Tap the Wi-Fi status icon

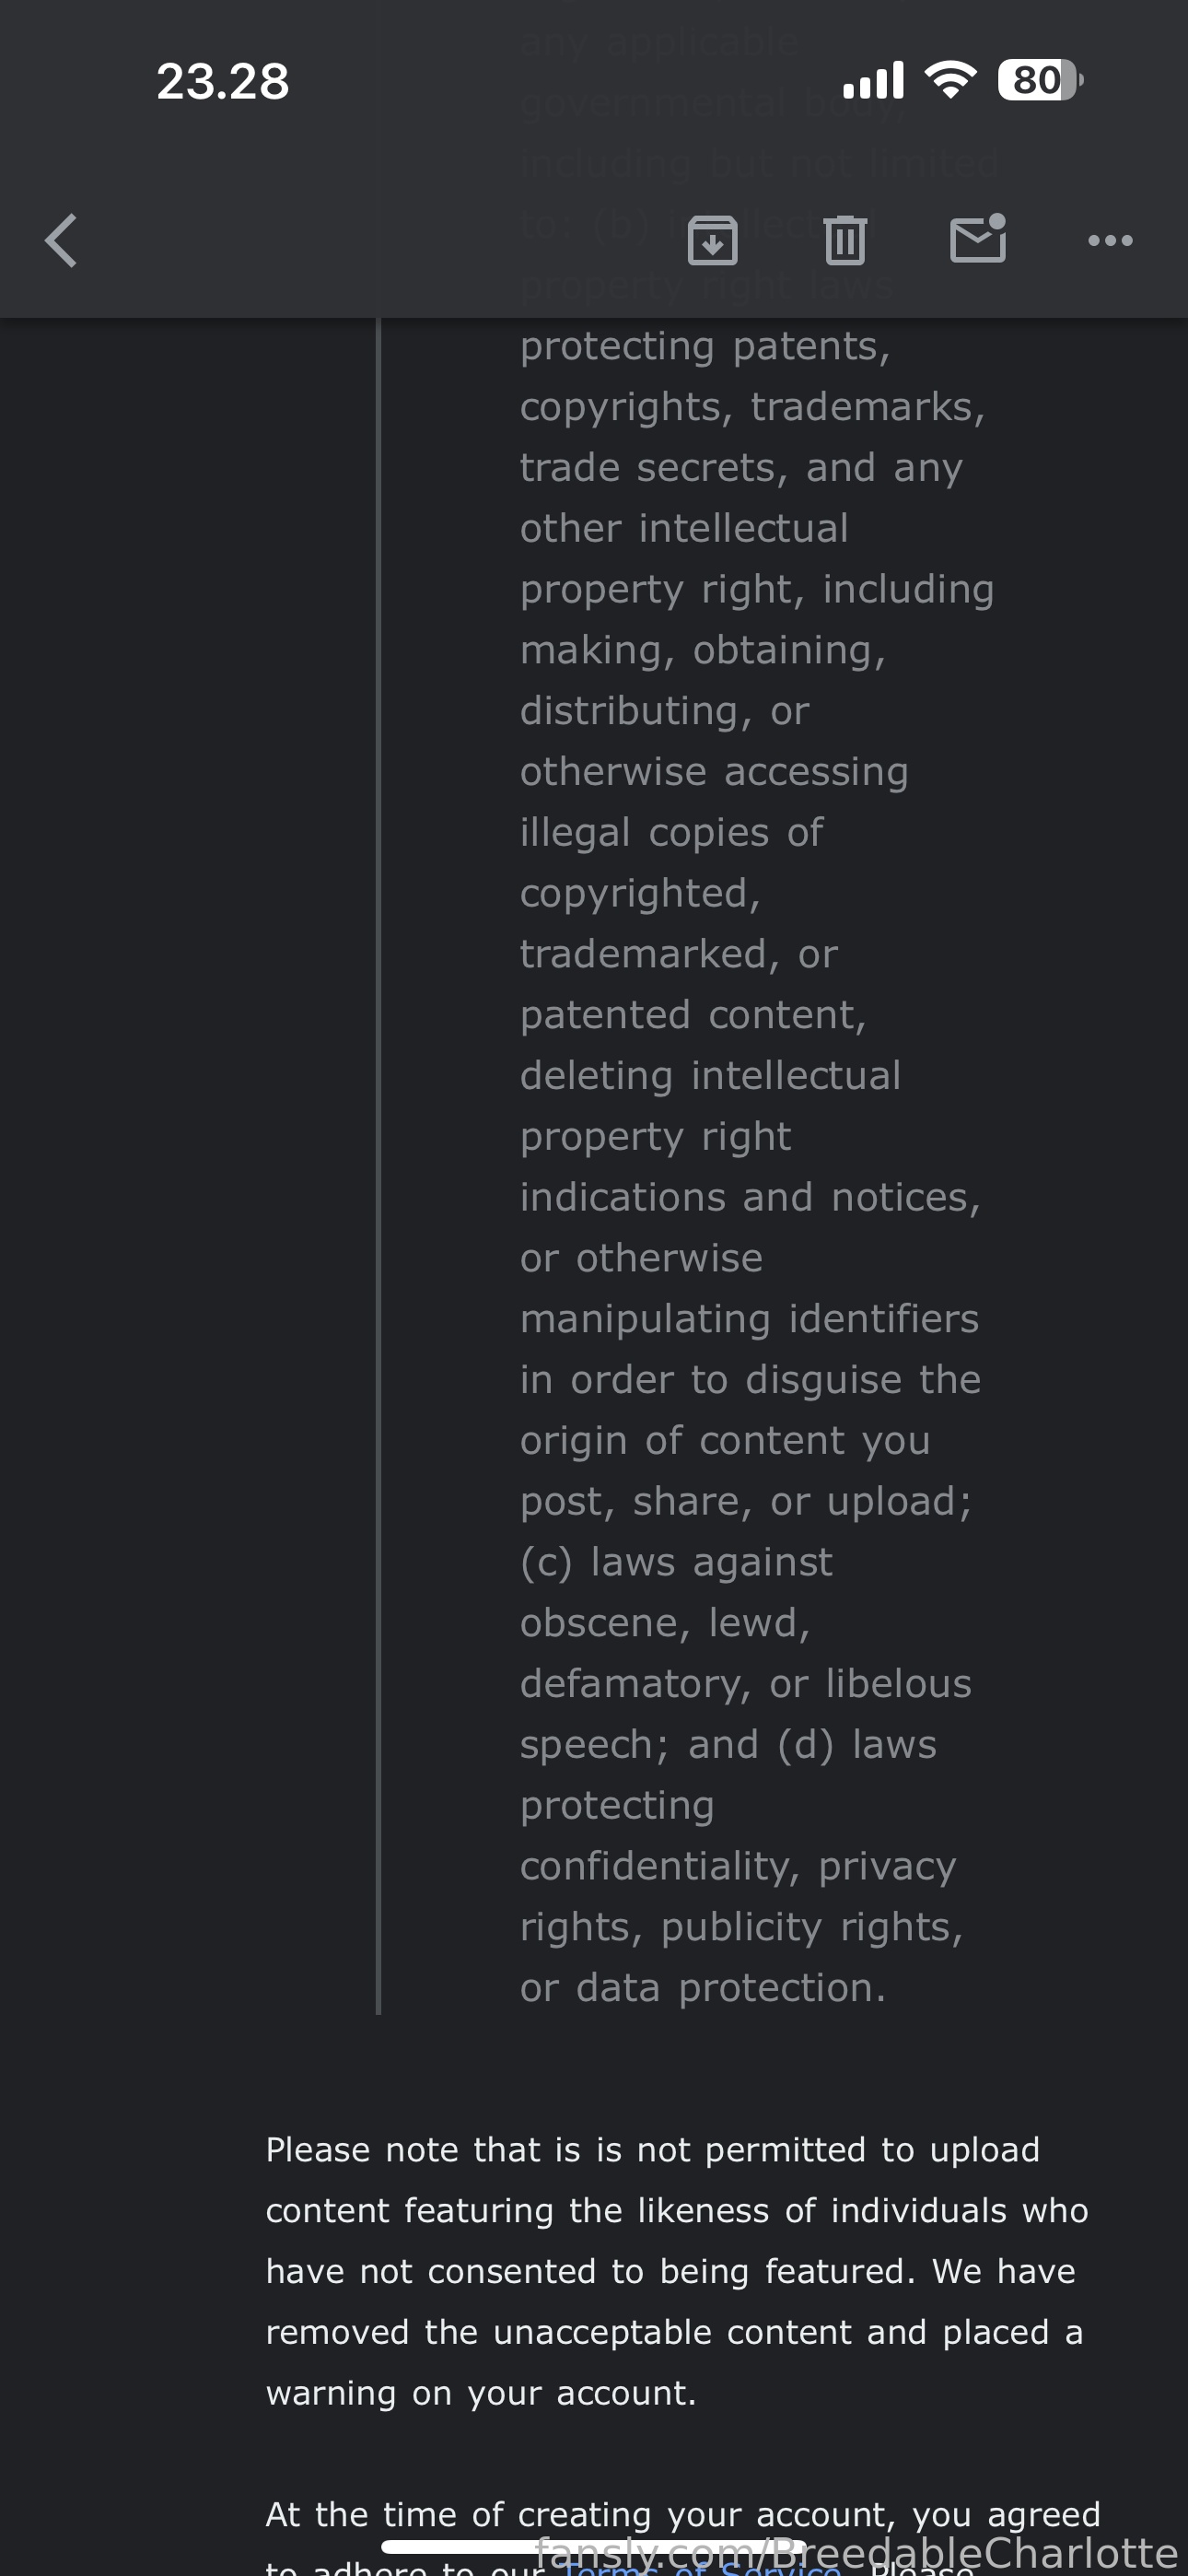[951, 80]
